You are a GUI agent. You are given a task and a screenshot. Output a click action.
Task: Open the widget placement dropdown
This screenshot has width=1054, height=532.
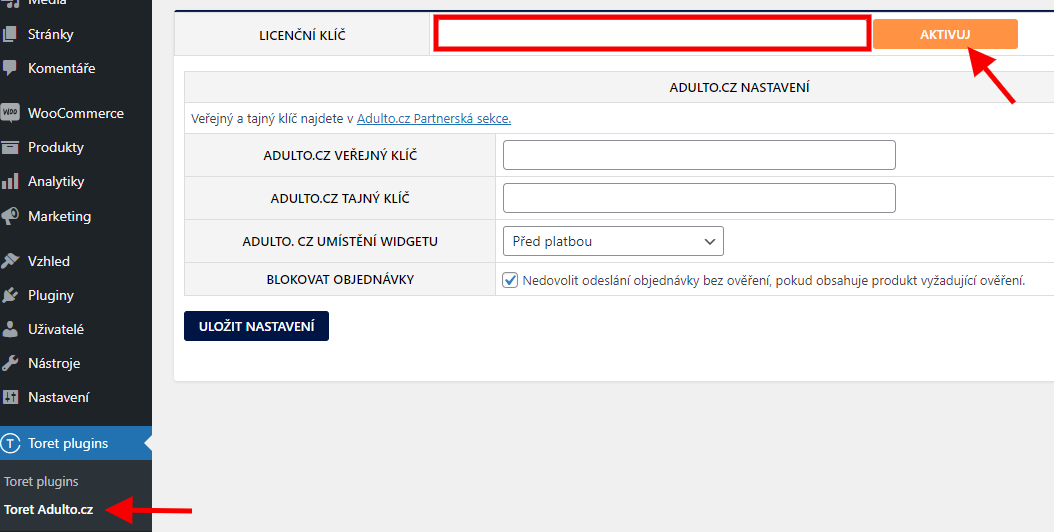(x=612, y=241)
